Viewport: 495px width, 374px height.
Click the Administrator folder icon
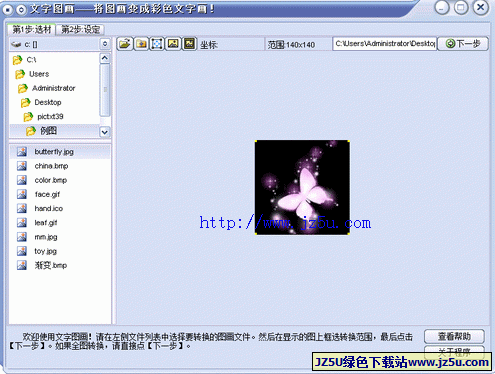point(23,88)
